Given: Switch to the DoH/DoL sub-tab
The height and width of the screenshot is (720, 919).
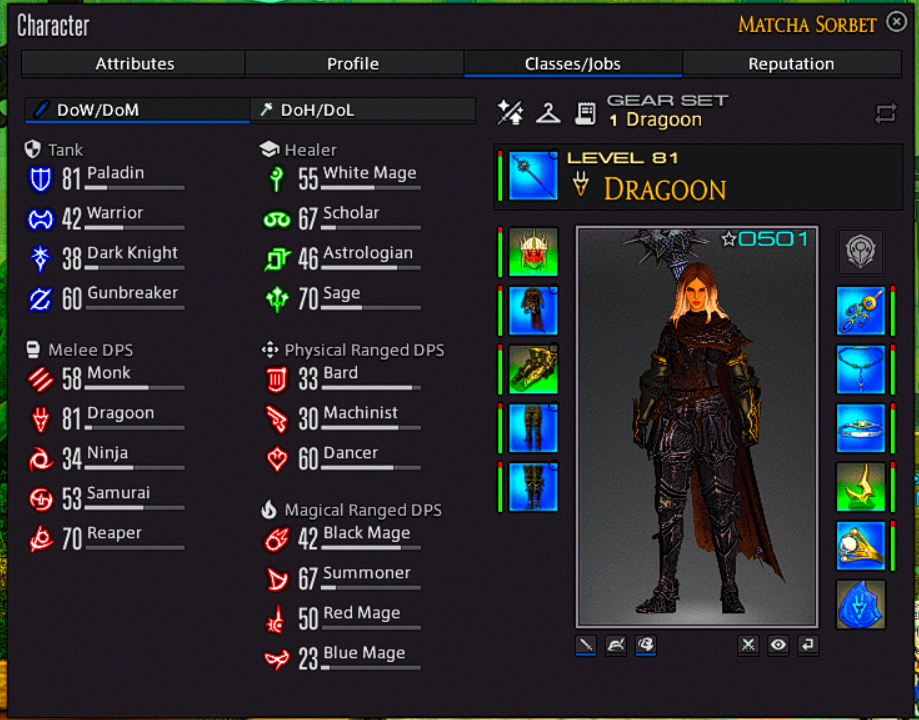Looking at the screenshot, I should point(363,110).
